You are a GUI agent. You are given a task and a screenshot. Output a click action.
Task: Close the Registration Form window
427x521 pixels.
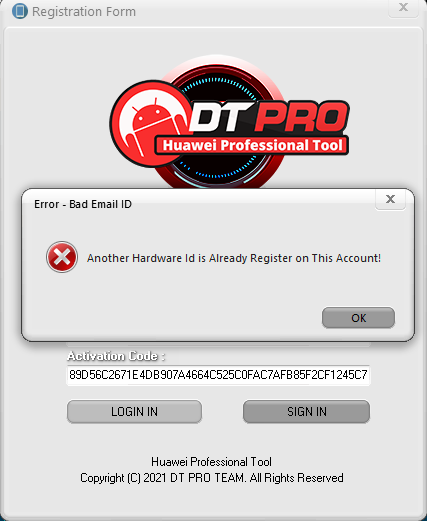403,7
